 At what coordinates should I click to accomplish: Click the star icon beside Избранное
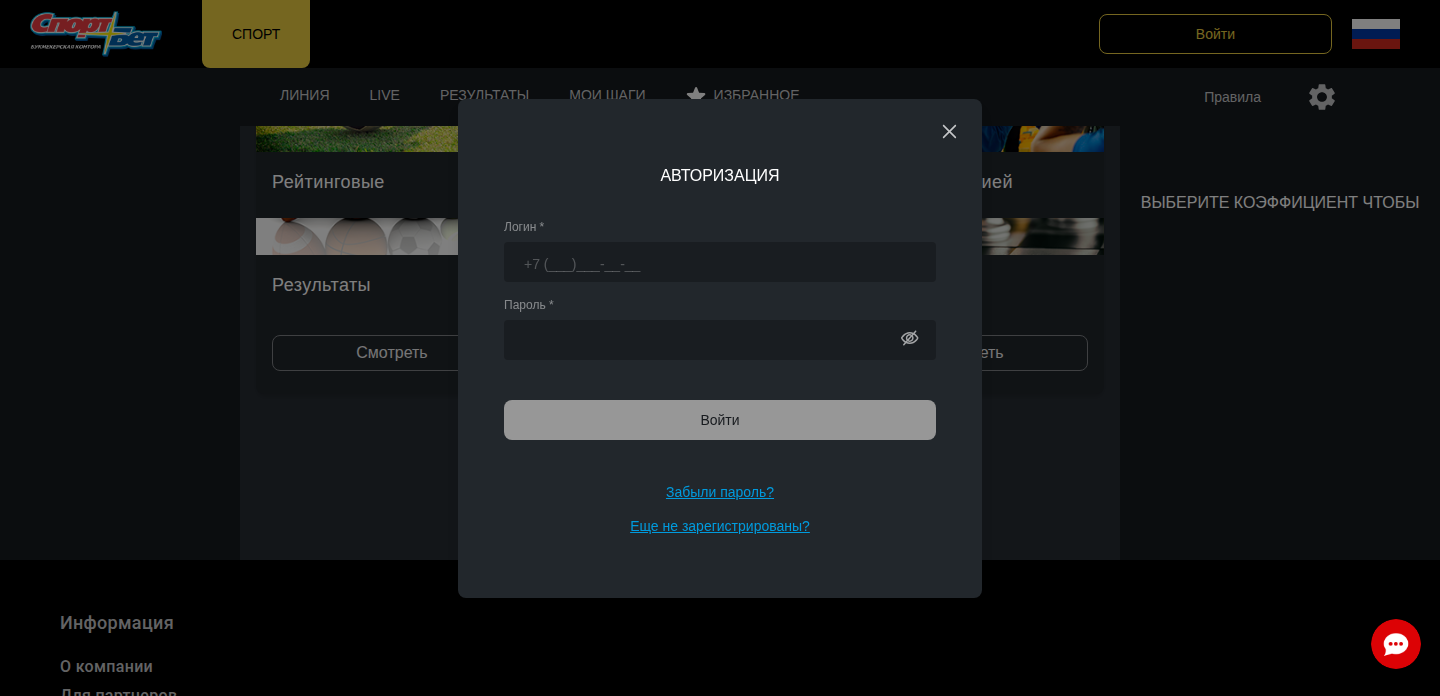pos(696,95)
